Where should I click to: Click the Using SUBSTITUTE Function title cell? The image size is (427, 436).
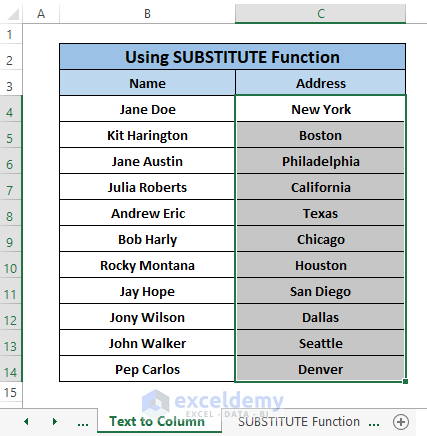click(x=233, y=57)
